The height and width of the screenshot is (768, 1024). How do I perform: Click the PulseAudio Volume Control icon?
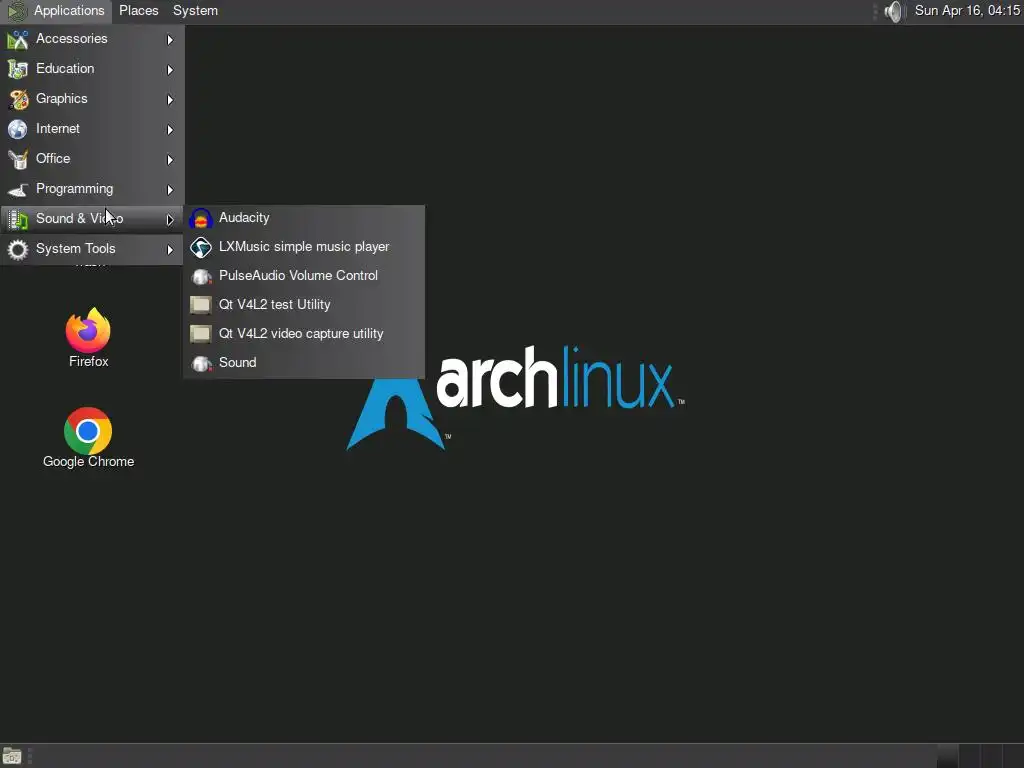[200, 276]
